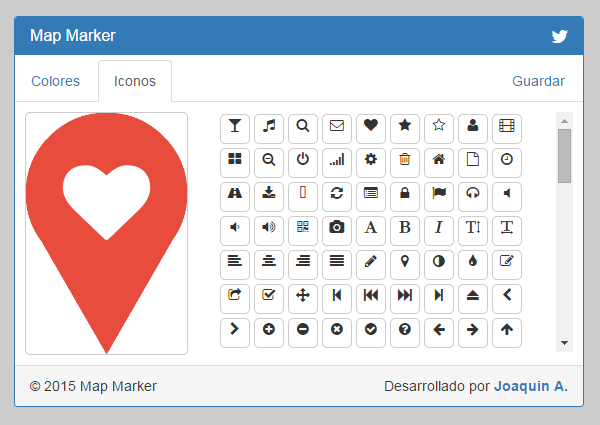Choose the bold B icon
This screenshot has width=600, height=425.
click(405, 231)
